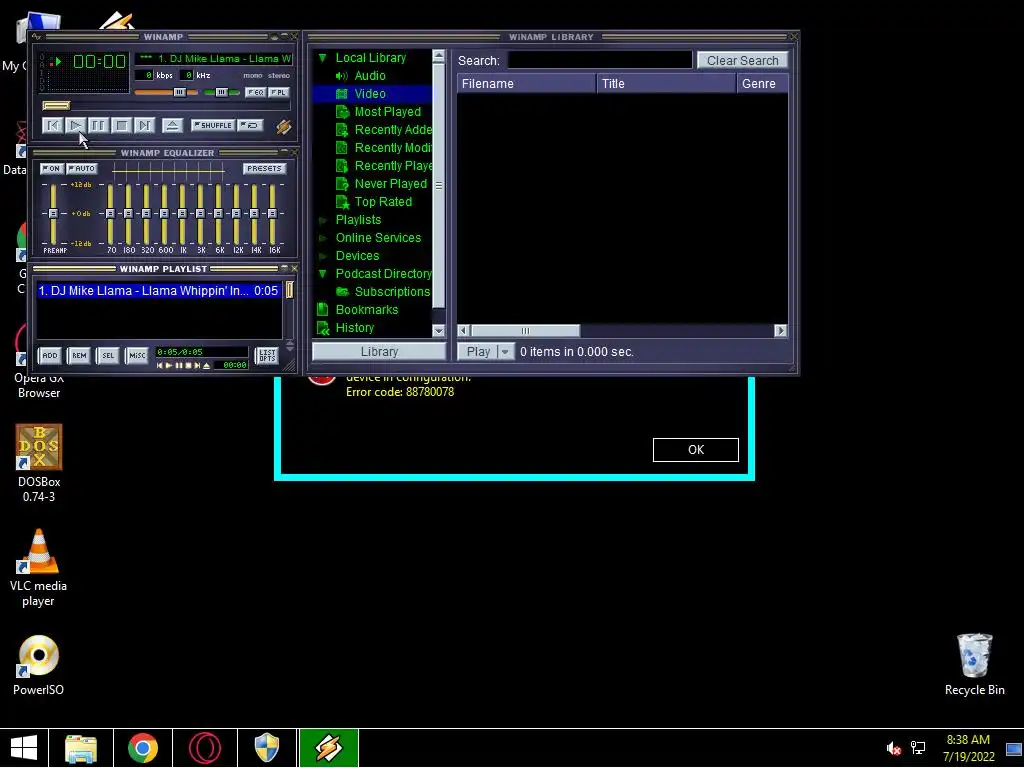The height and width of the screenshot is (768, 1024).
Task: Open Winamp main menu icon in title bar
Action: coord(37,37)
